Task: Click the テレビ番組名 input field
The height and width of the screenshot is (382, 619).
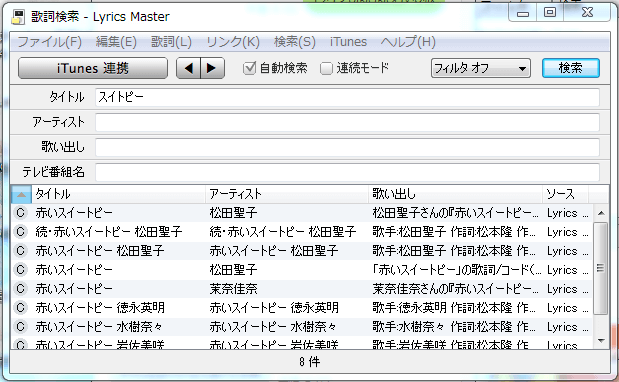Action: (347, 172)
